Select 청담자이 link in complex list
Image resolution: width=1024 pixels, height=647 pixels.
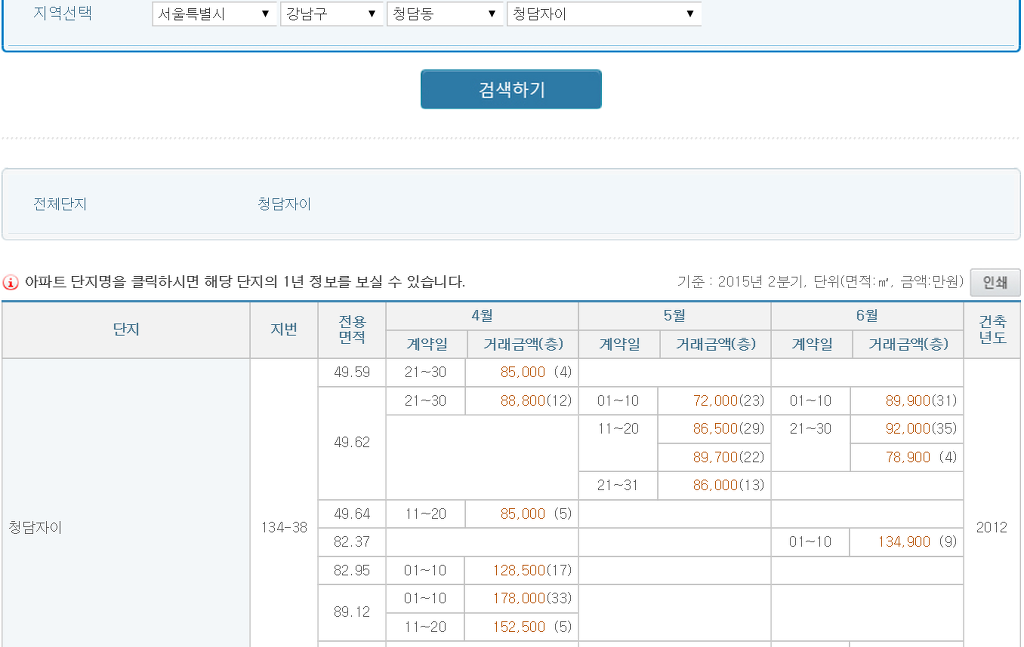[284, 204]
